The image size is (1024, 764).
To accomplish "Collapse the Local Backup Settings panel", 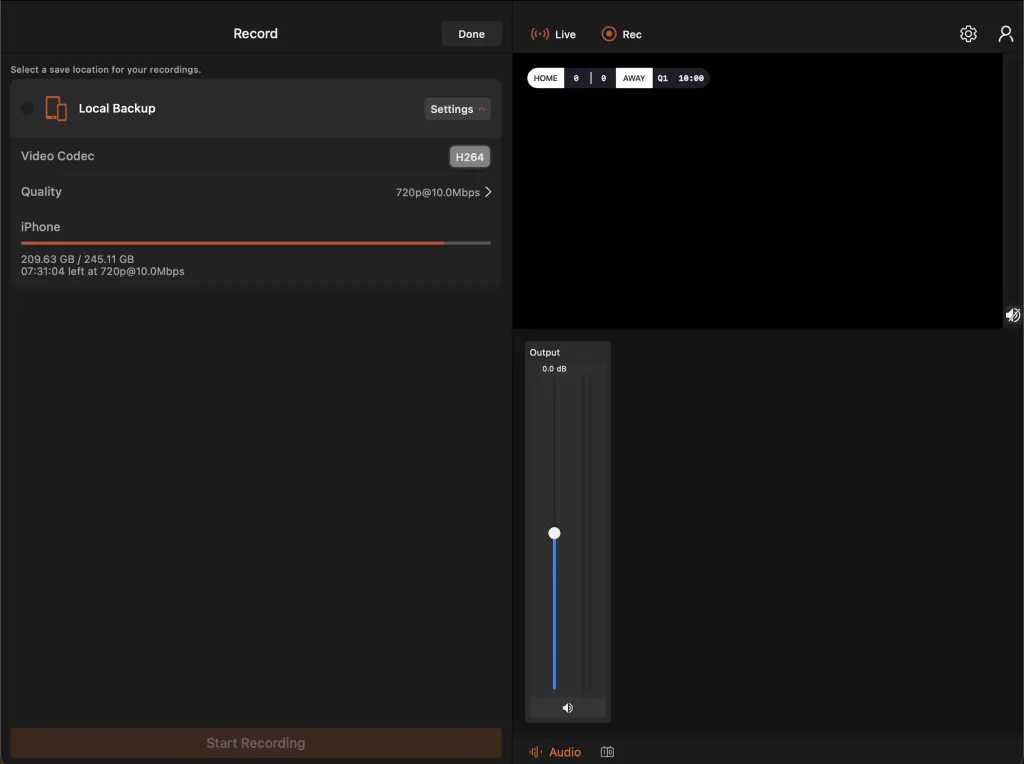I will coord(457,108).
